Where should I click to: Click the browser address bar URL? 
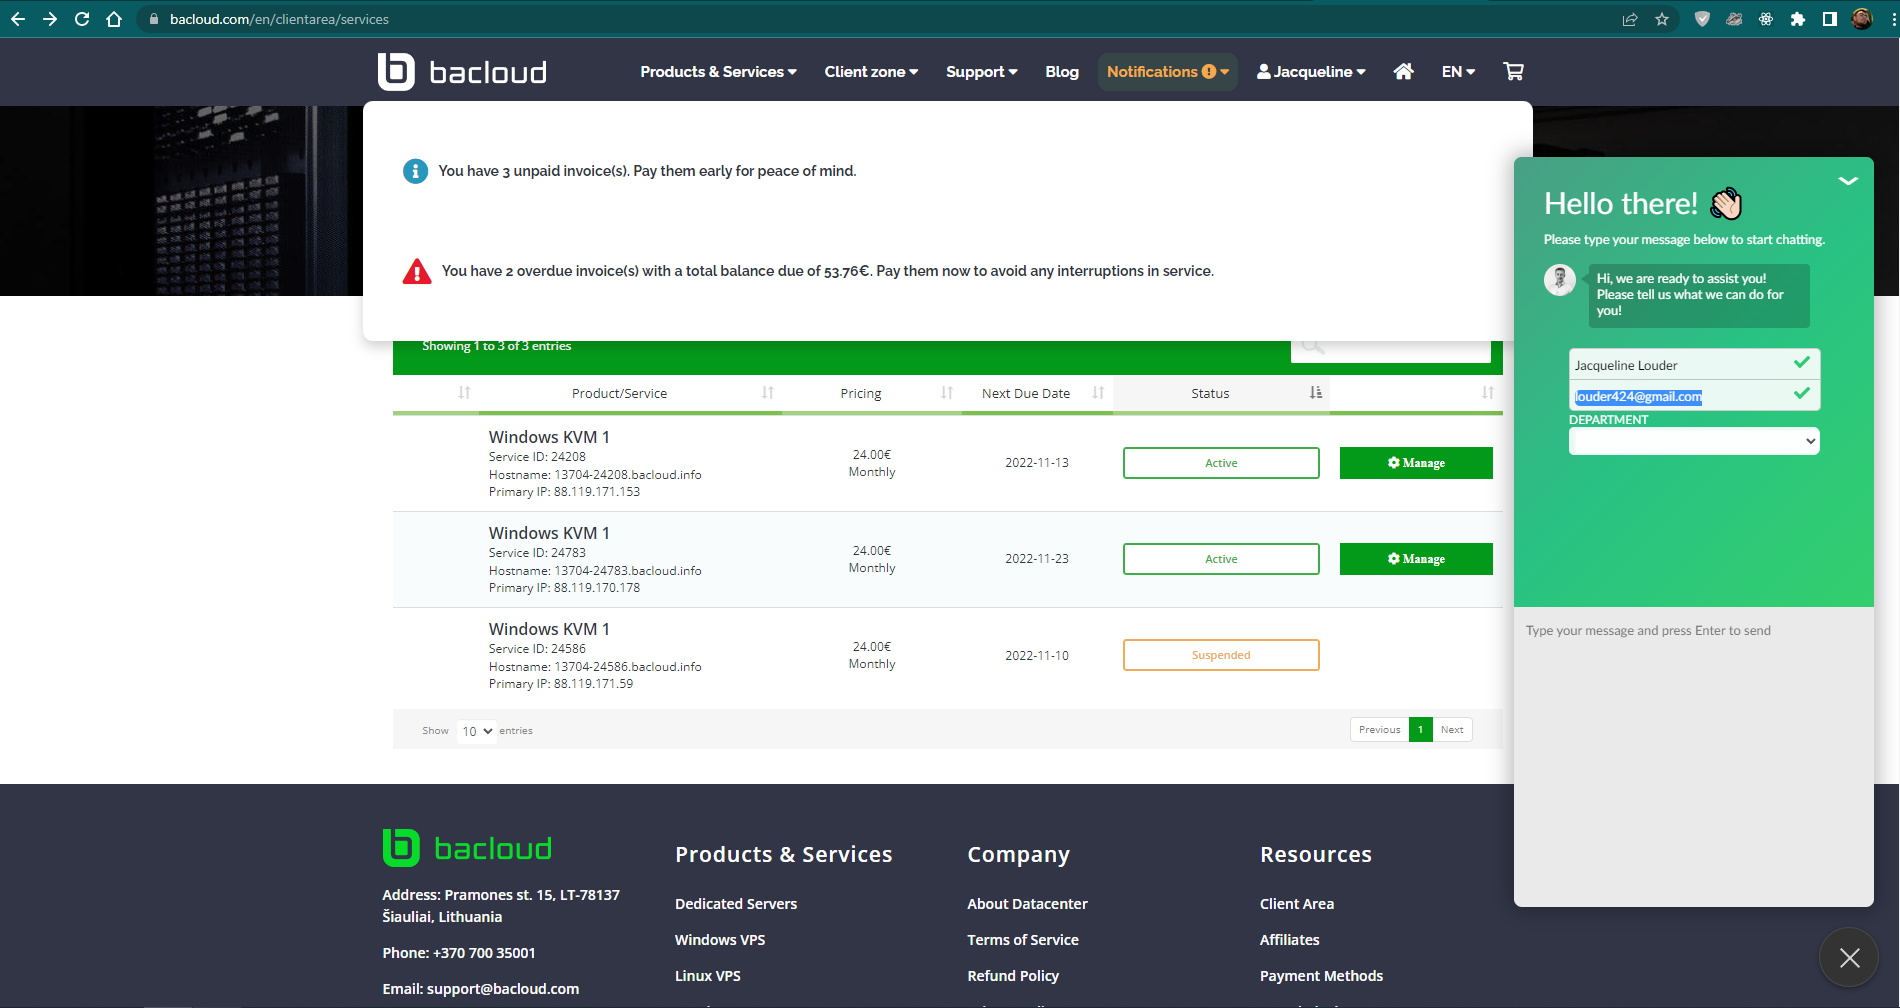click(279, 19)
